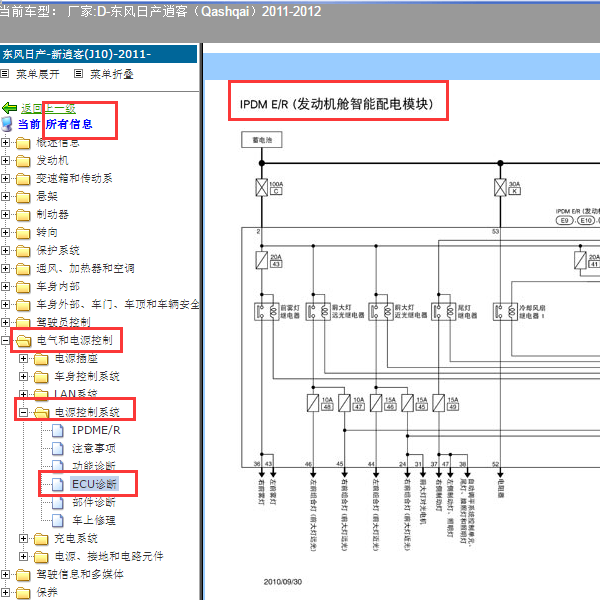600x600 pixels.
Task: Expand the 变速箱和传动系 node
Action: [5, 178]
